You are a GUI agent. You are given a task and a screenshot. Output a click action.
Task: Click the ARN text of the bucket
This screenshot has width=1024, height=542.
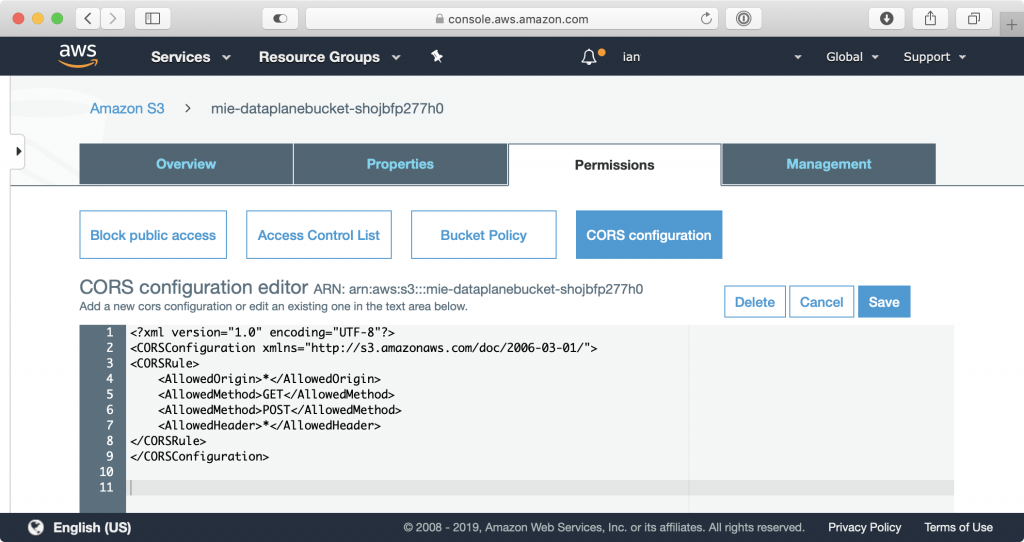pyautogui.click(x=479, y=289)
